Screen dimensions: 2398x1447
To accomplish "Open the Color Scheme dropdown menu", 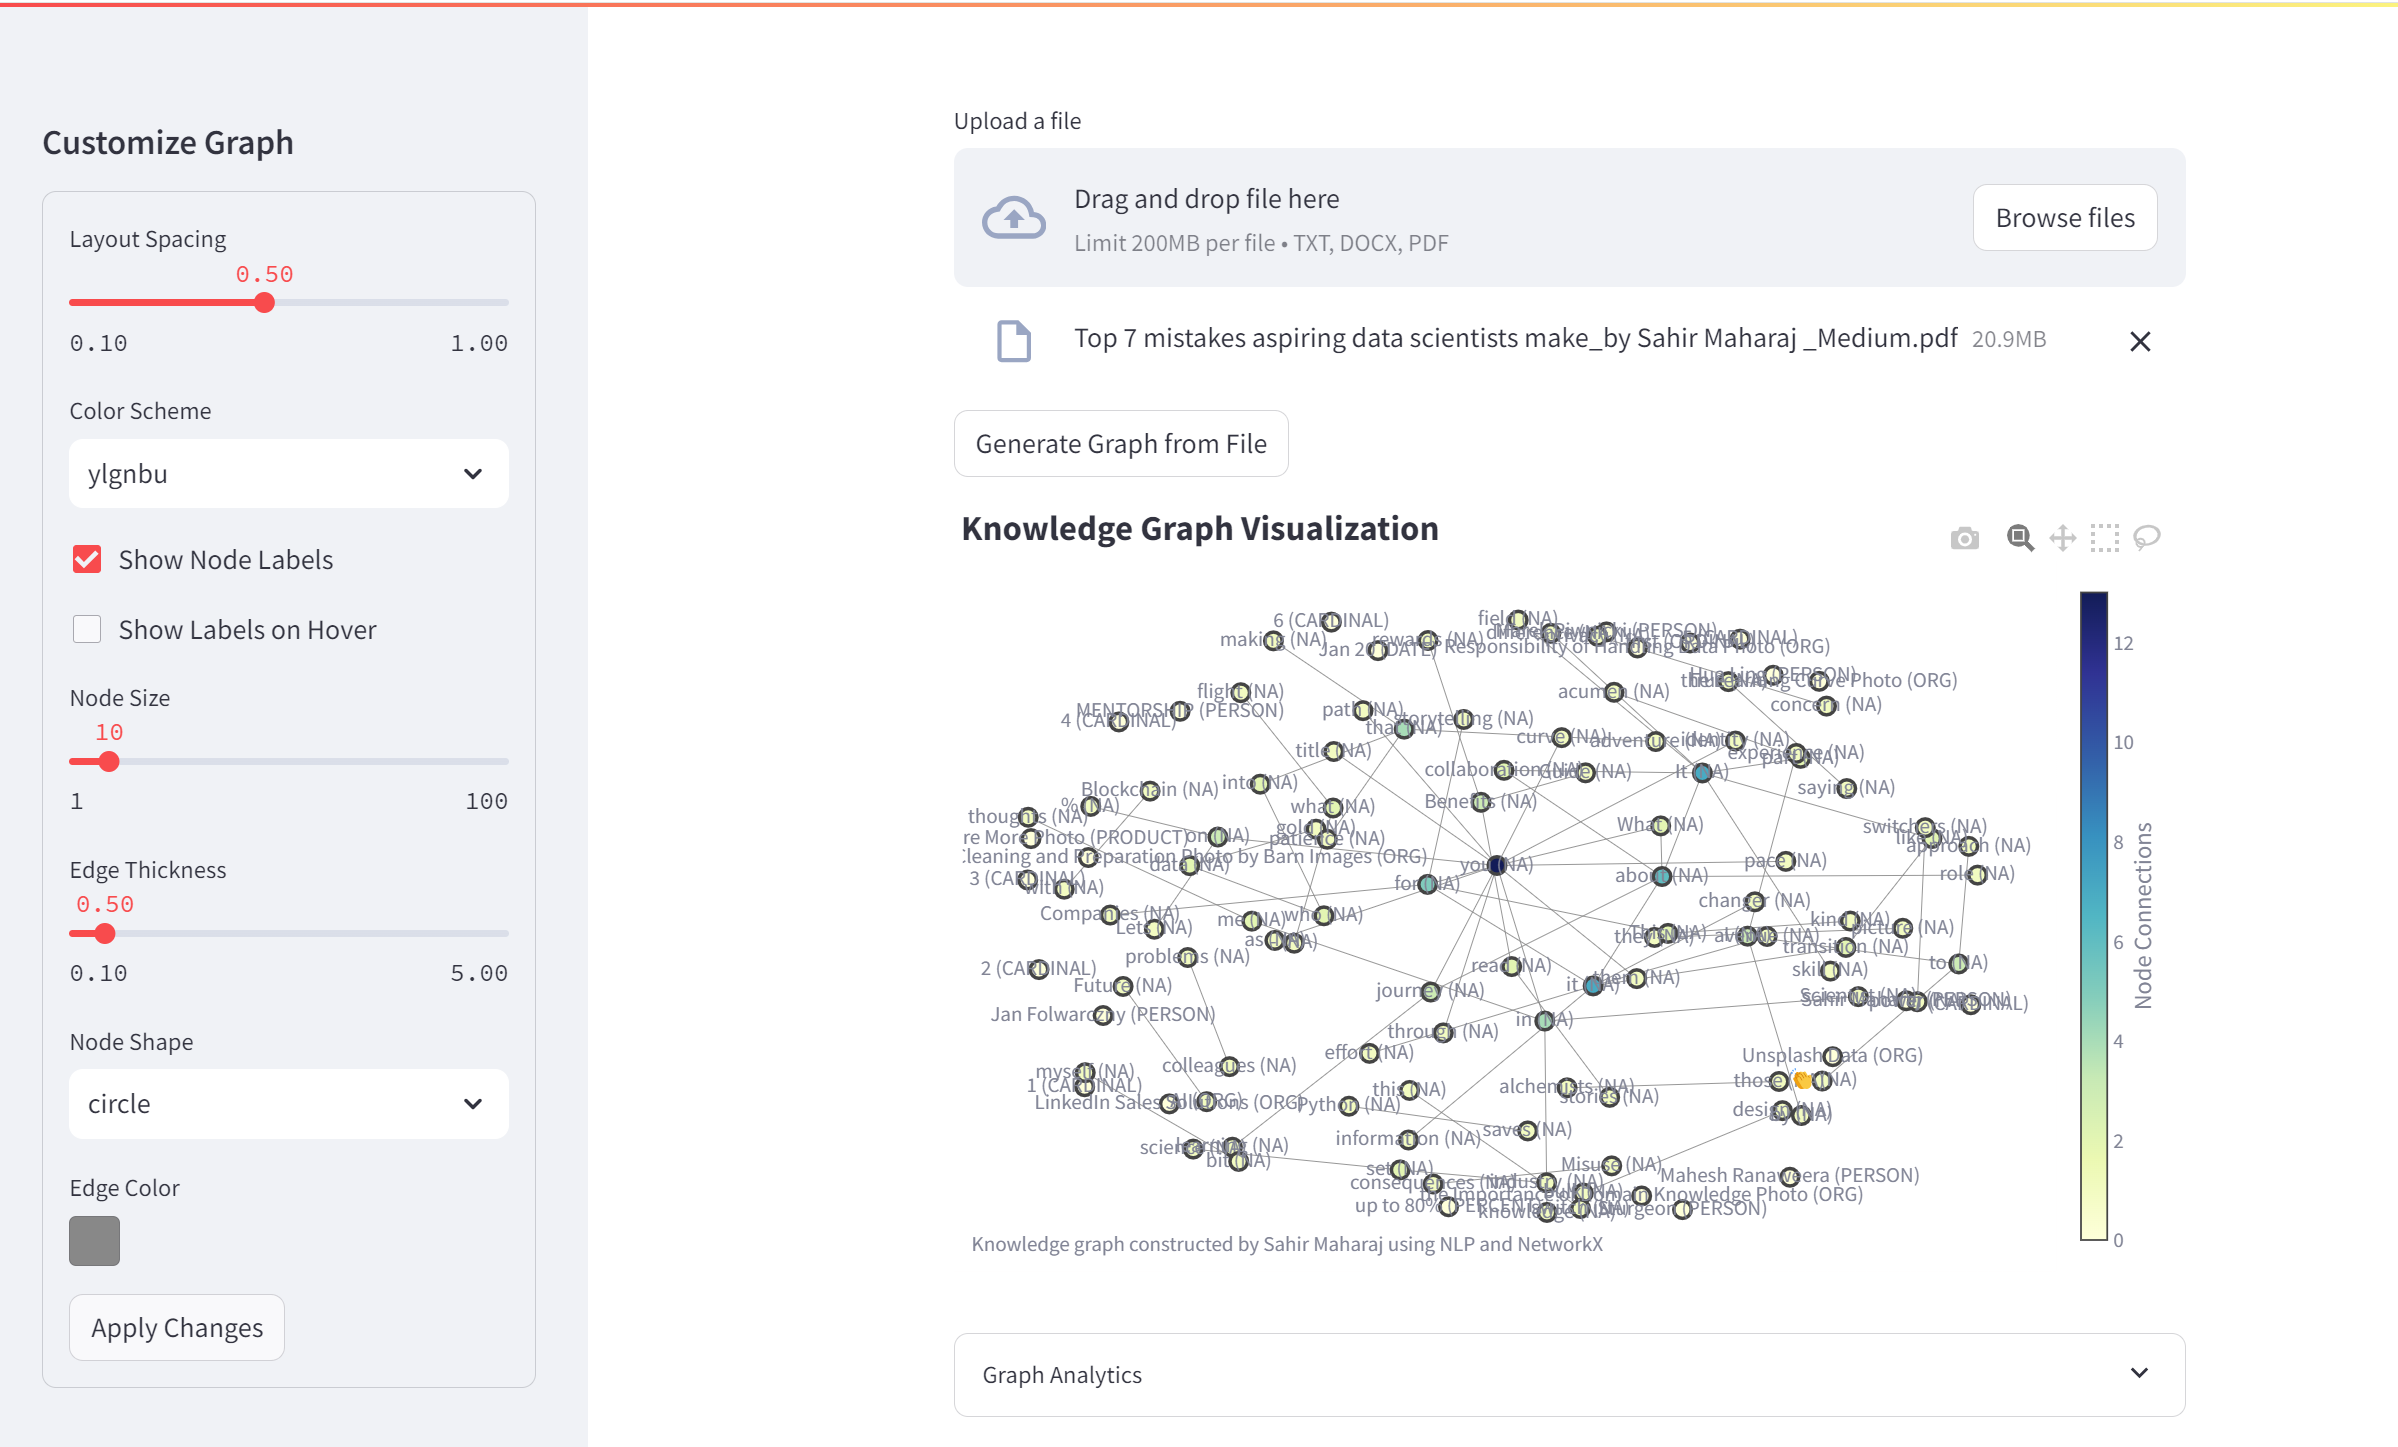I will [x=286, y=474].
